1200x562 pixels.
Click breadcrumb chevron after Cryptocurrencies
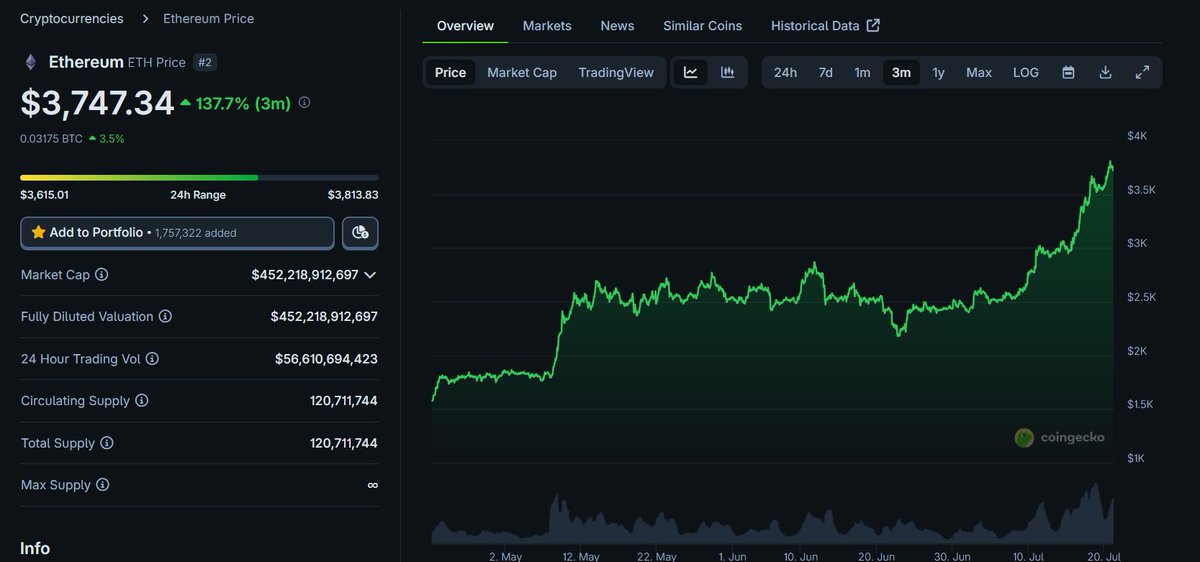pyautogui.click(x=144, y=18)
